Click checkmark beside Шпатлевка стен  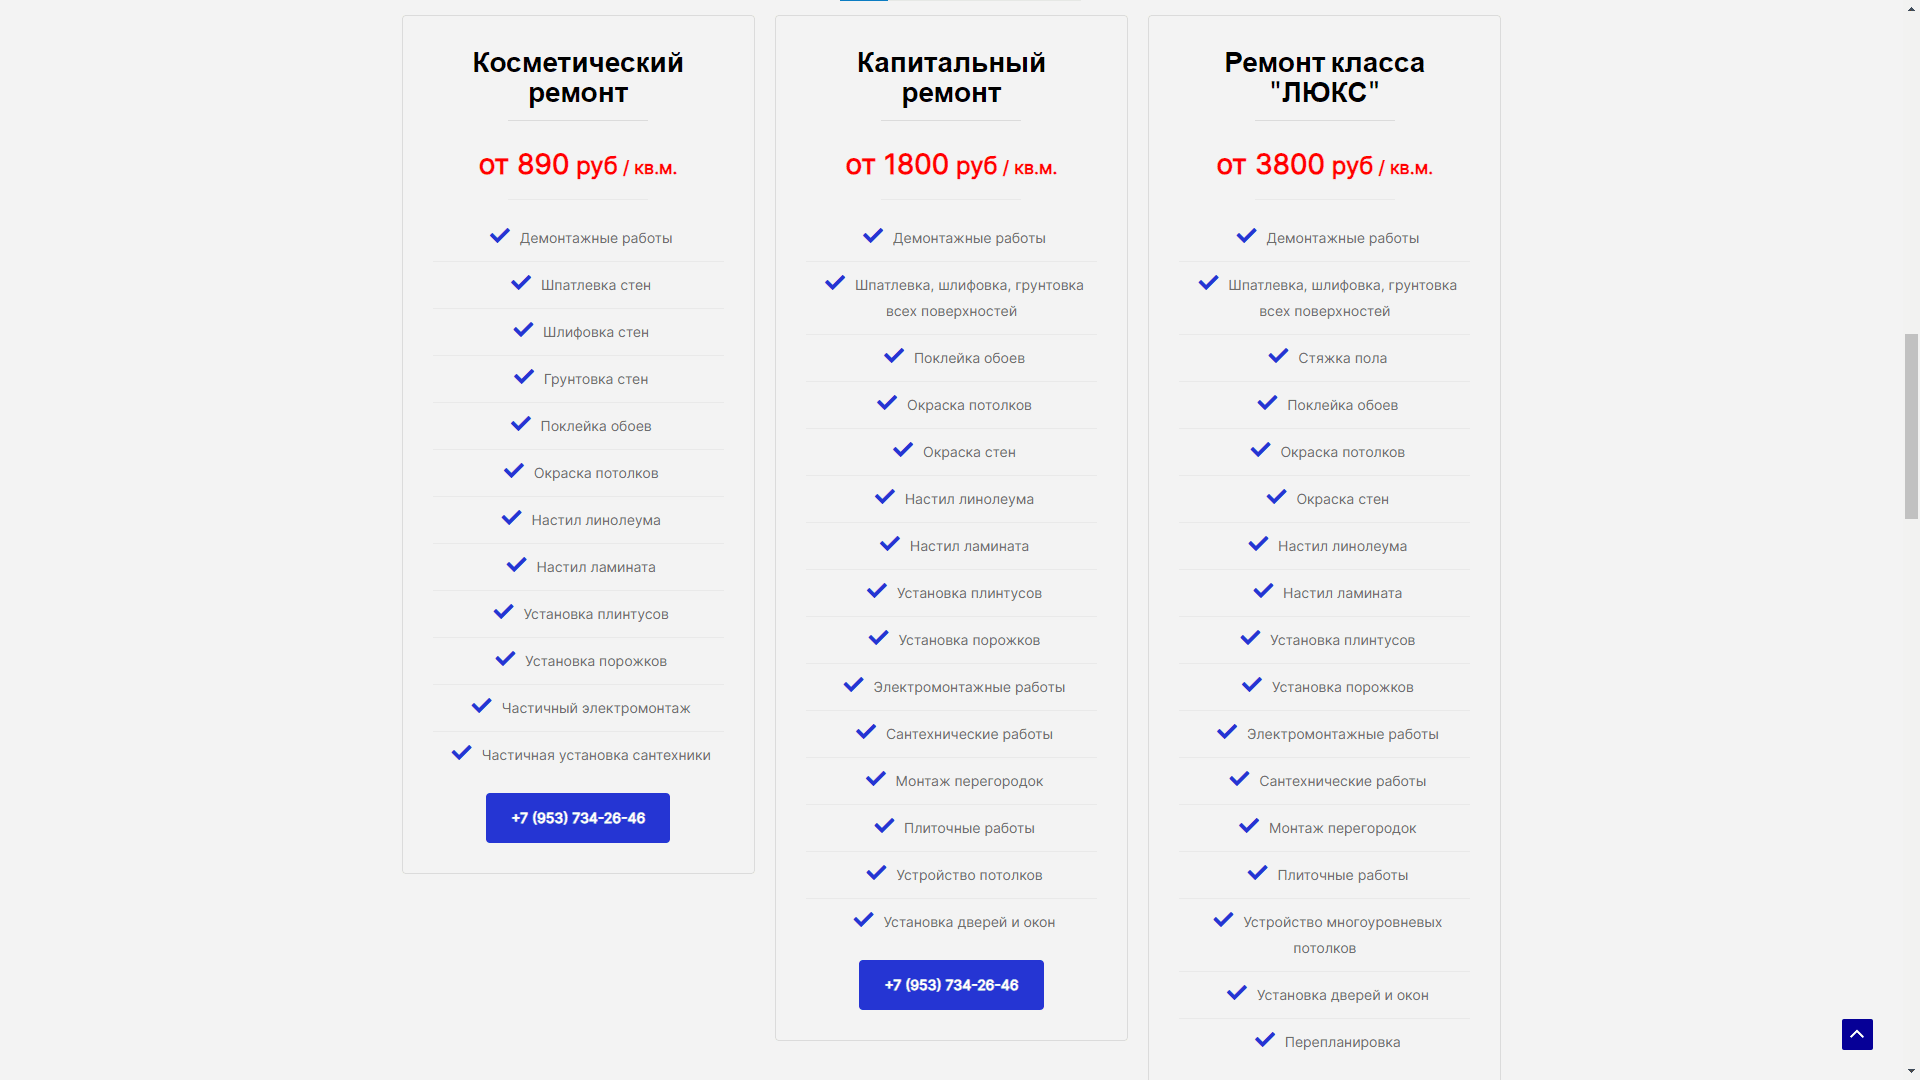pos(521,283)
